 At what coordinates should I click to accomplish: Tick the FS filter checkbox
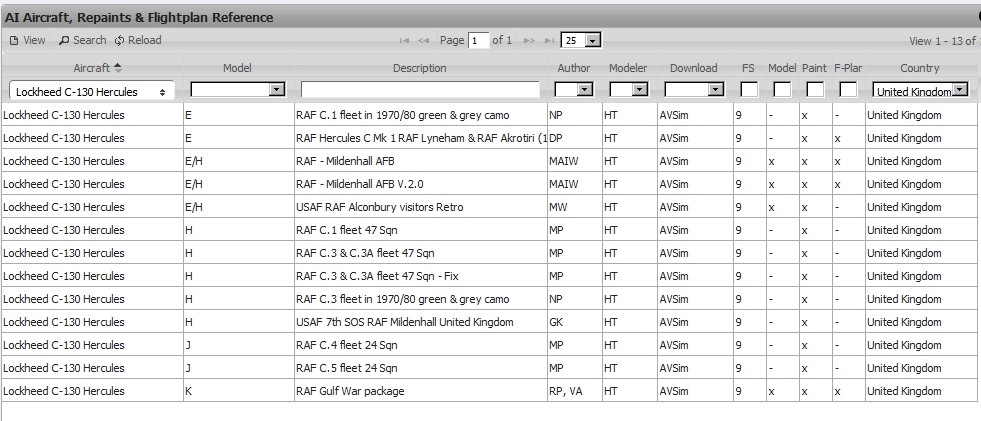[748, 90]
